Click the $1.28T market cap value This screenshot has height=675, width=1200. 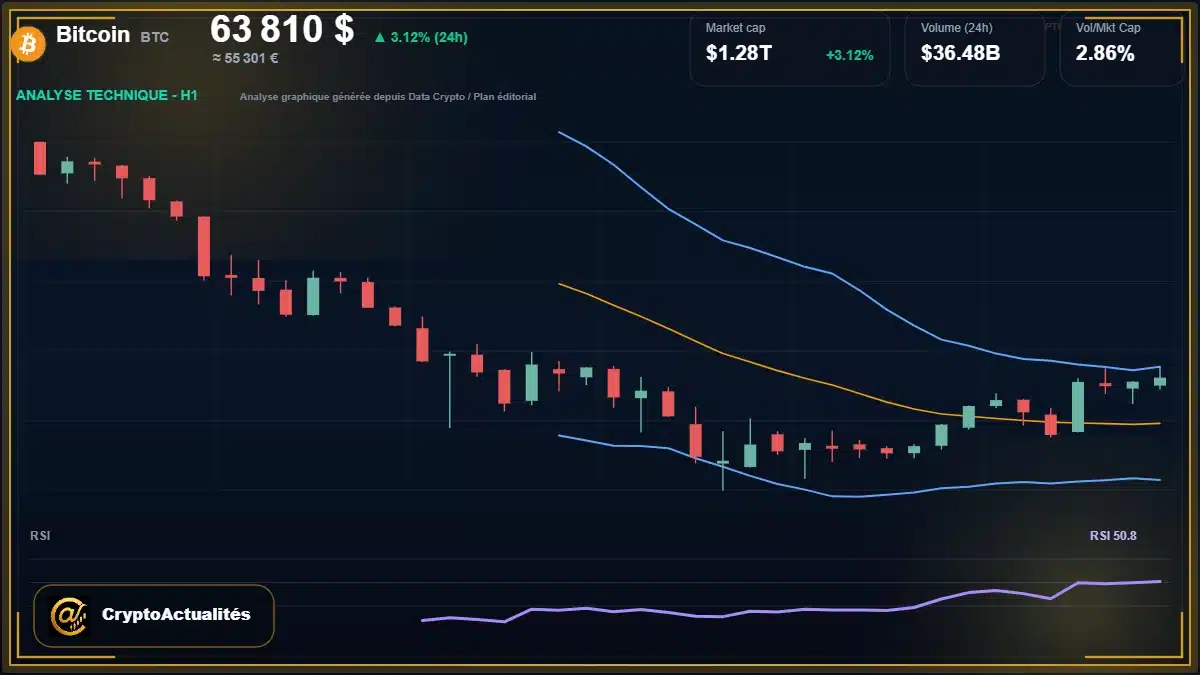(739, 54)
